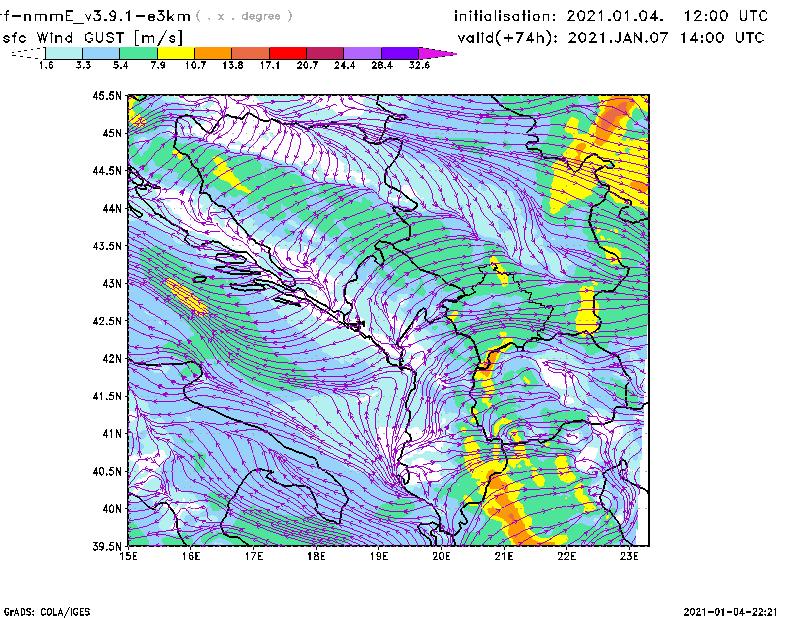Click the 'sfc Wind GUST [m/s]' title
This screenshot has width=800, height=618.
coord(92,38)
